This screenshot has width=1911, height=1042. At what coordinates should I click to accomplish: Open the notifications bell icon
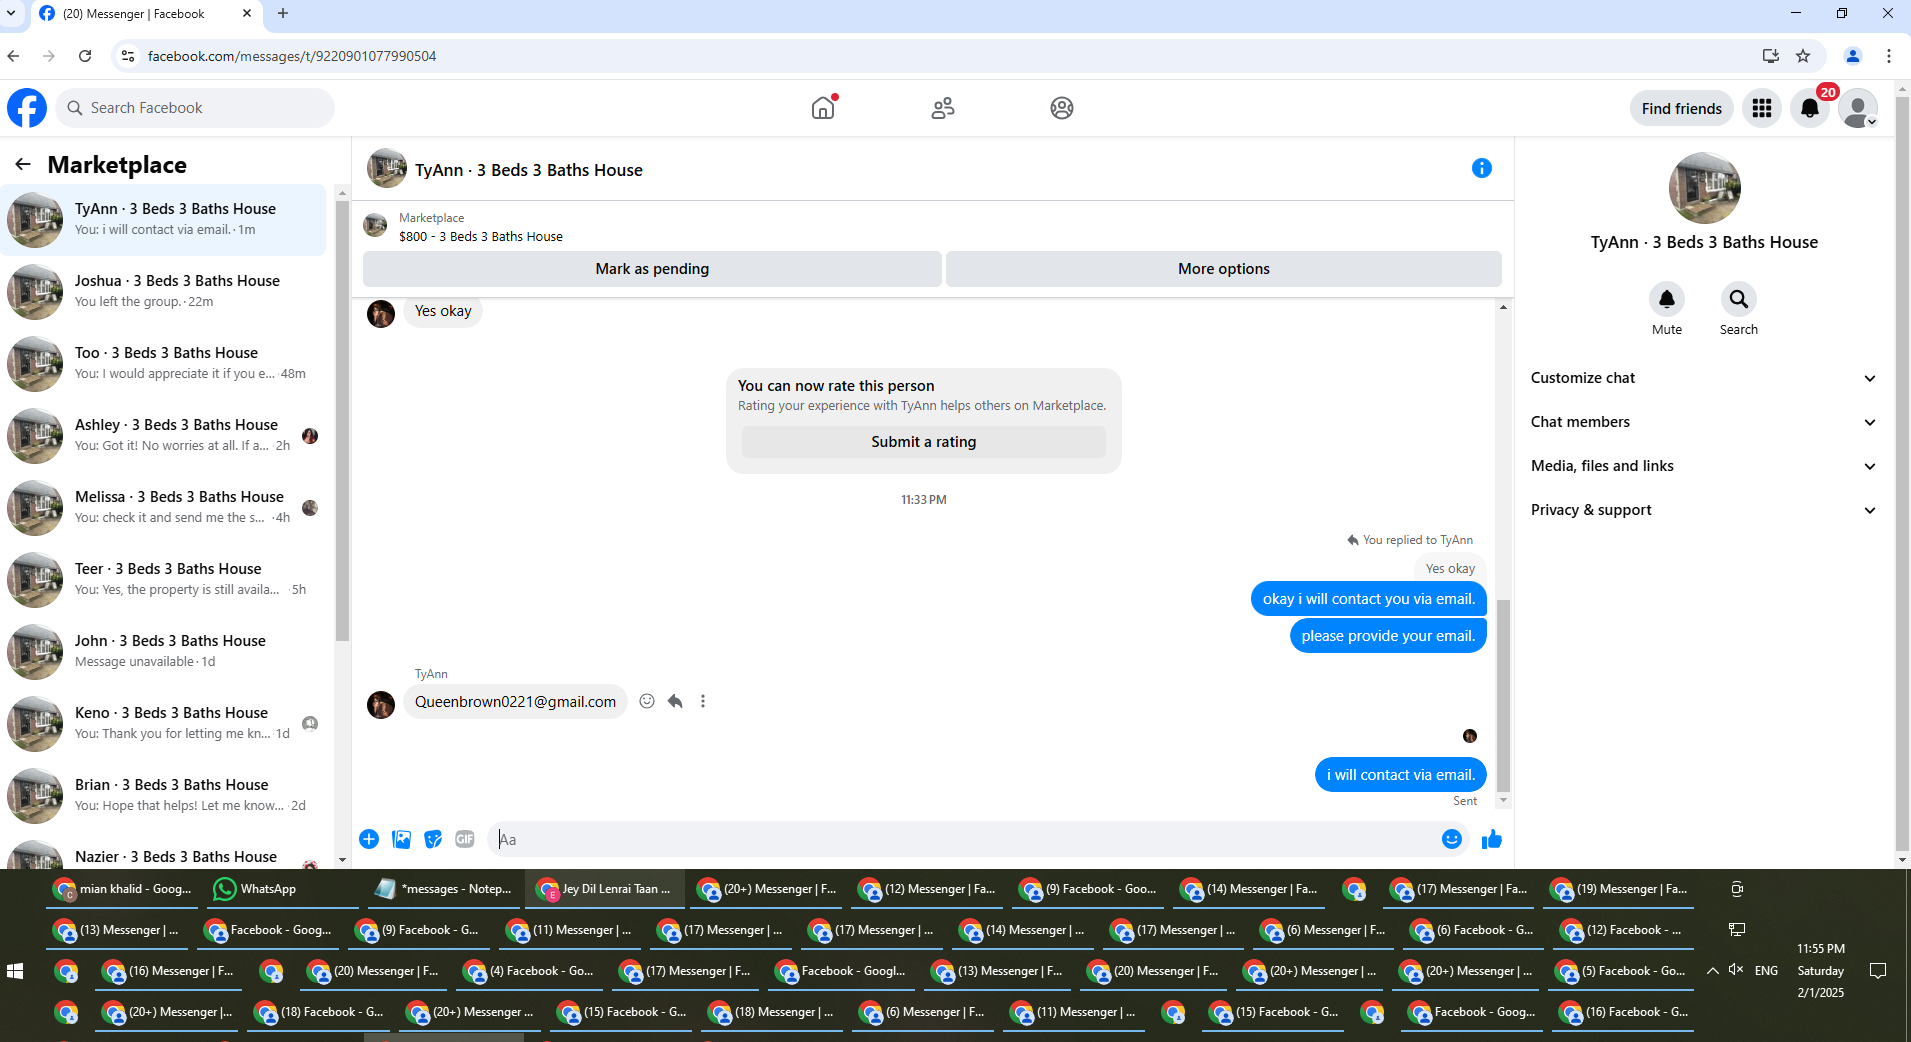[1810, 108]
